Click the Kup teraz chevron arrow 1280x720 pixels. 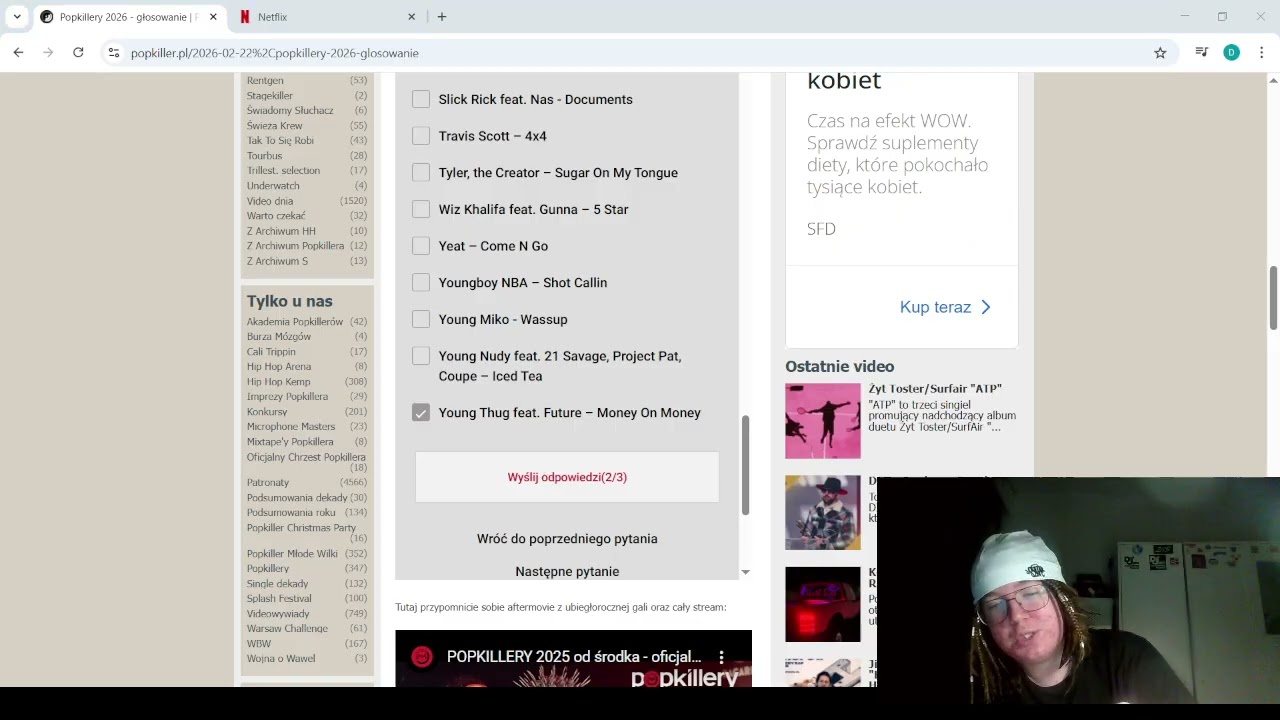pyautogui.click(x=986, y=307)
